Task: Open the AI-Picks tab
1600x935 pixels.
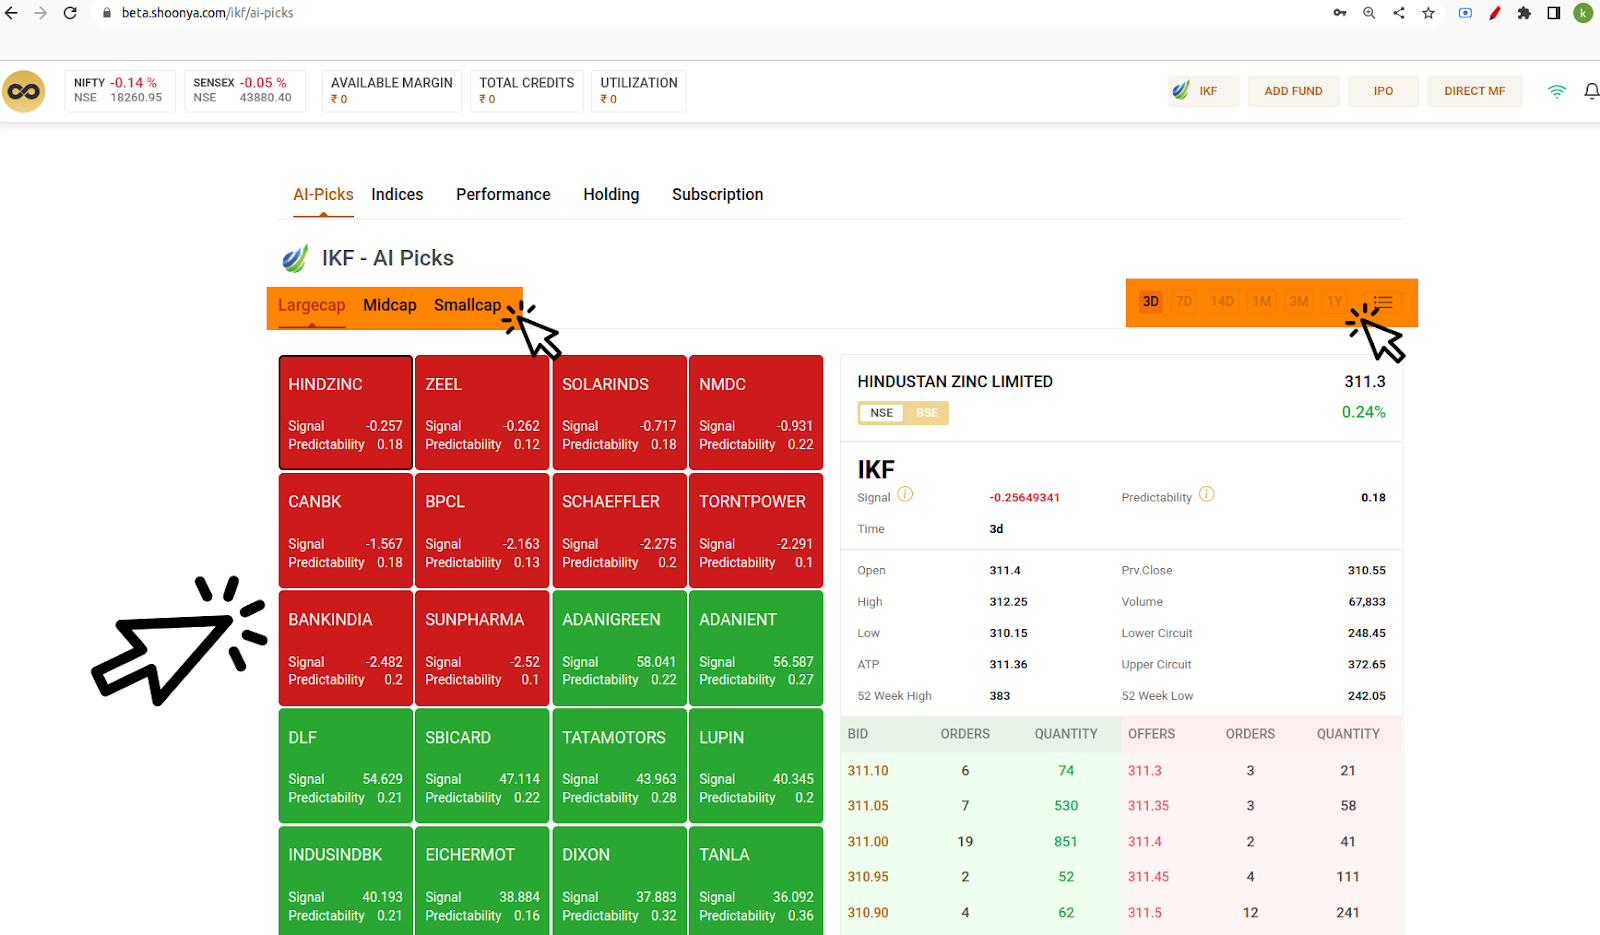Action: (323, 194)
